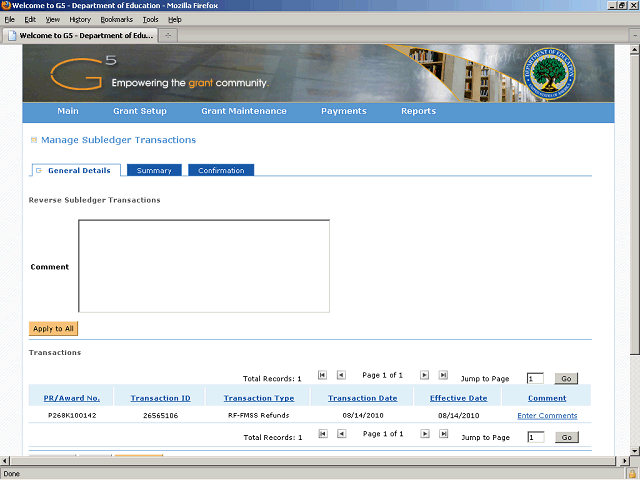Screen dimensions: 640x480
Task: Sort by Transaction Type column
Action: point(259,398)
